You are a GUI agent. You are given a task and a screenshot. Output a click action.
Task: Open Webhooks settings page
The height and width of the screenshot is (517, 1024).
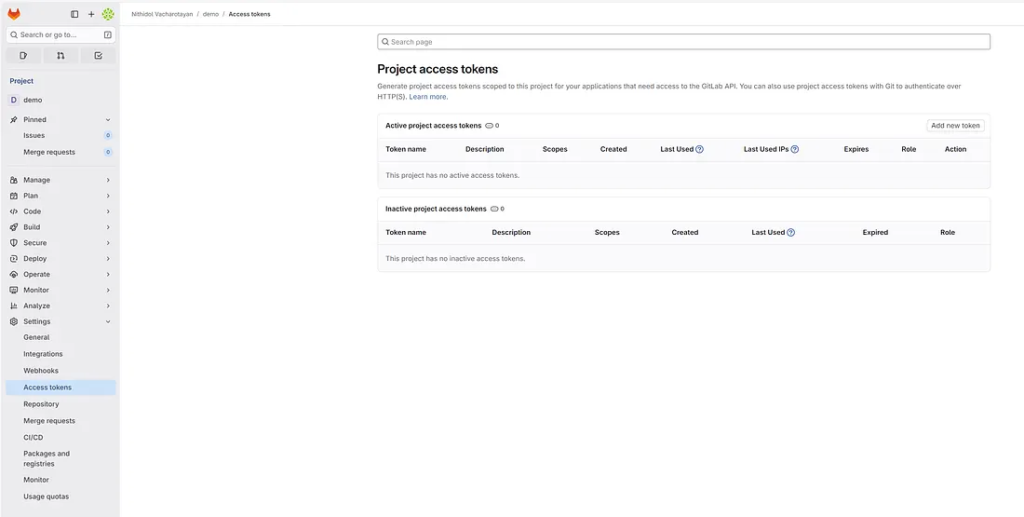tap(41, 371)
